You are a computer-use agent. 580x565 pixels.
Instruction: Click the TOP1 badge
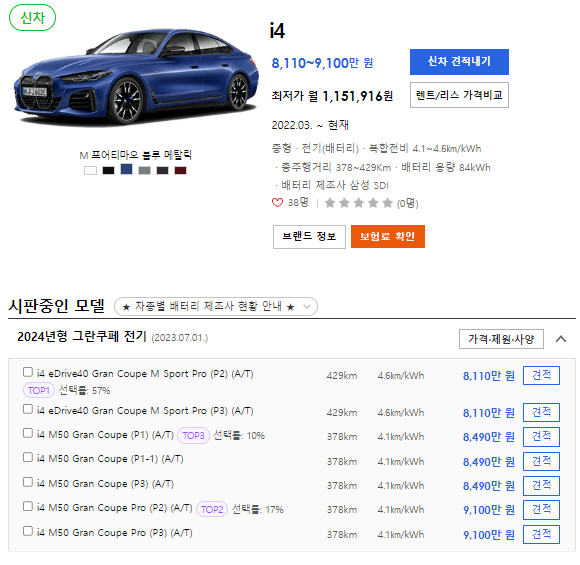(39, 390)
